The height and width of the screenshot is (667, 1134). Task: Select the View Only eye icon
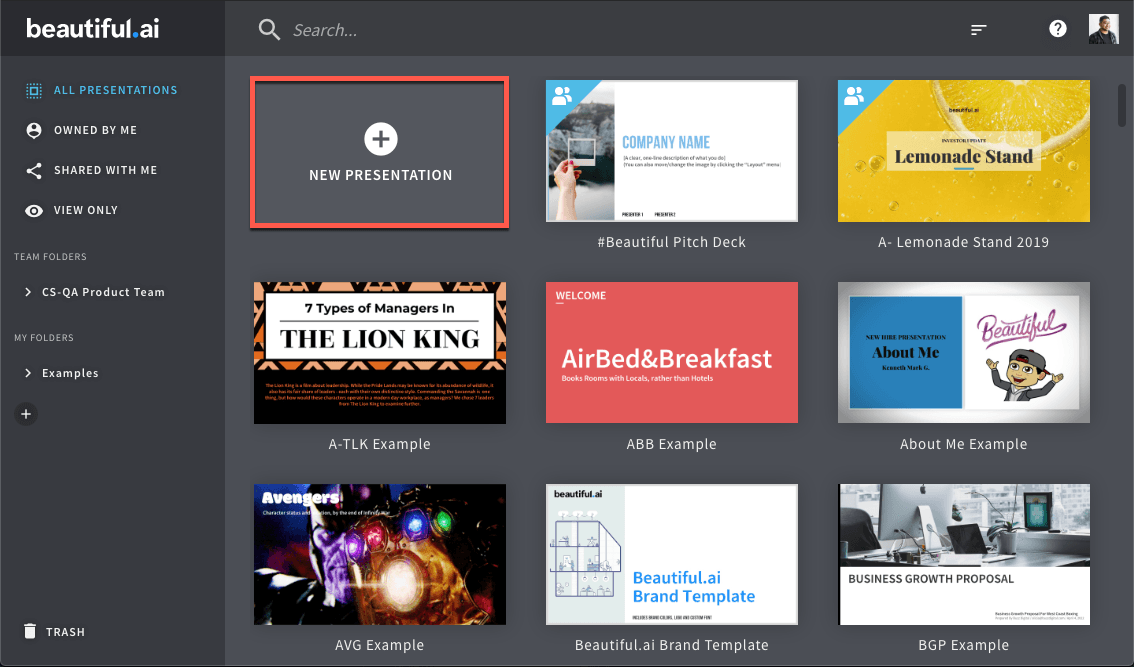33,210
